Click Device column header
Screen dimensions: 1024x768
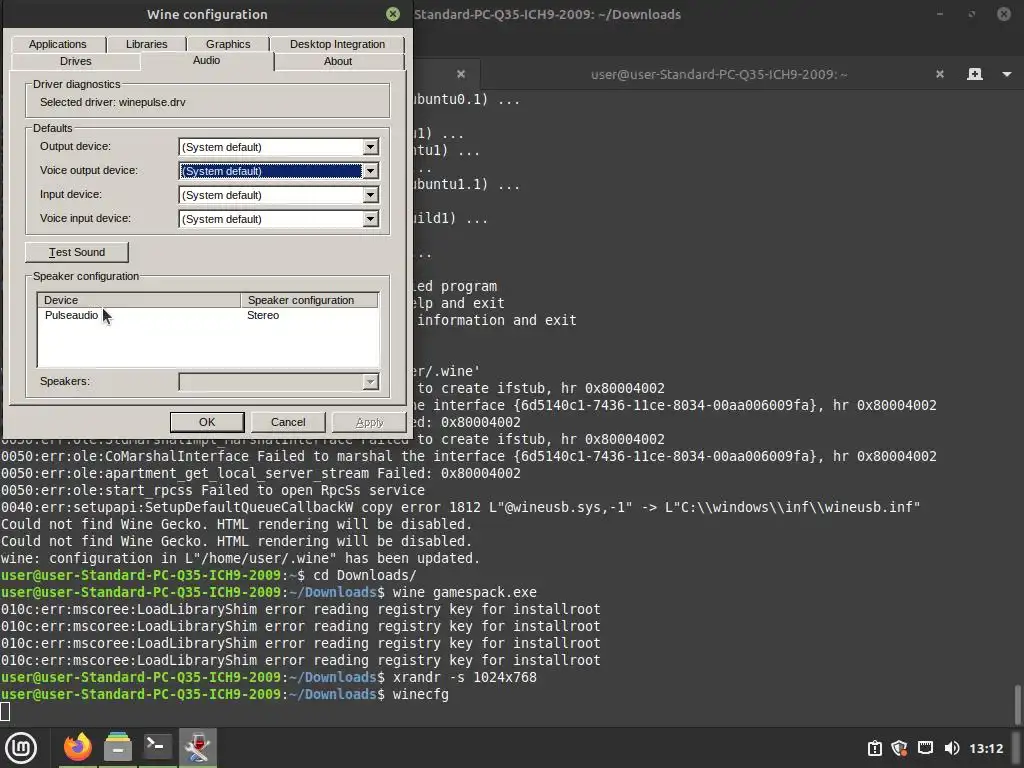click(x=139, y=300)
